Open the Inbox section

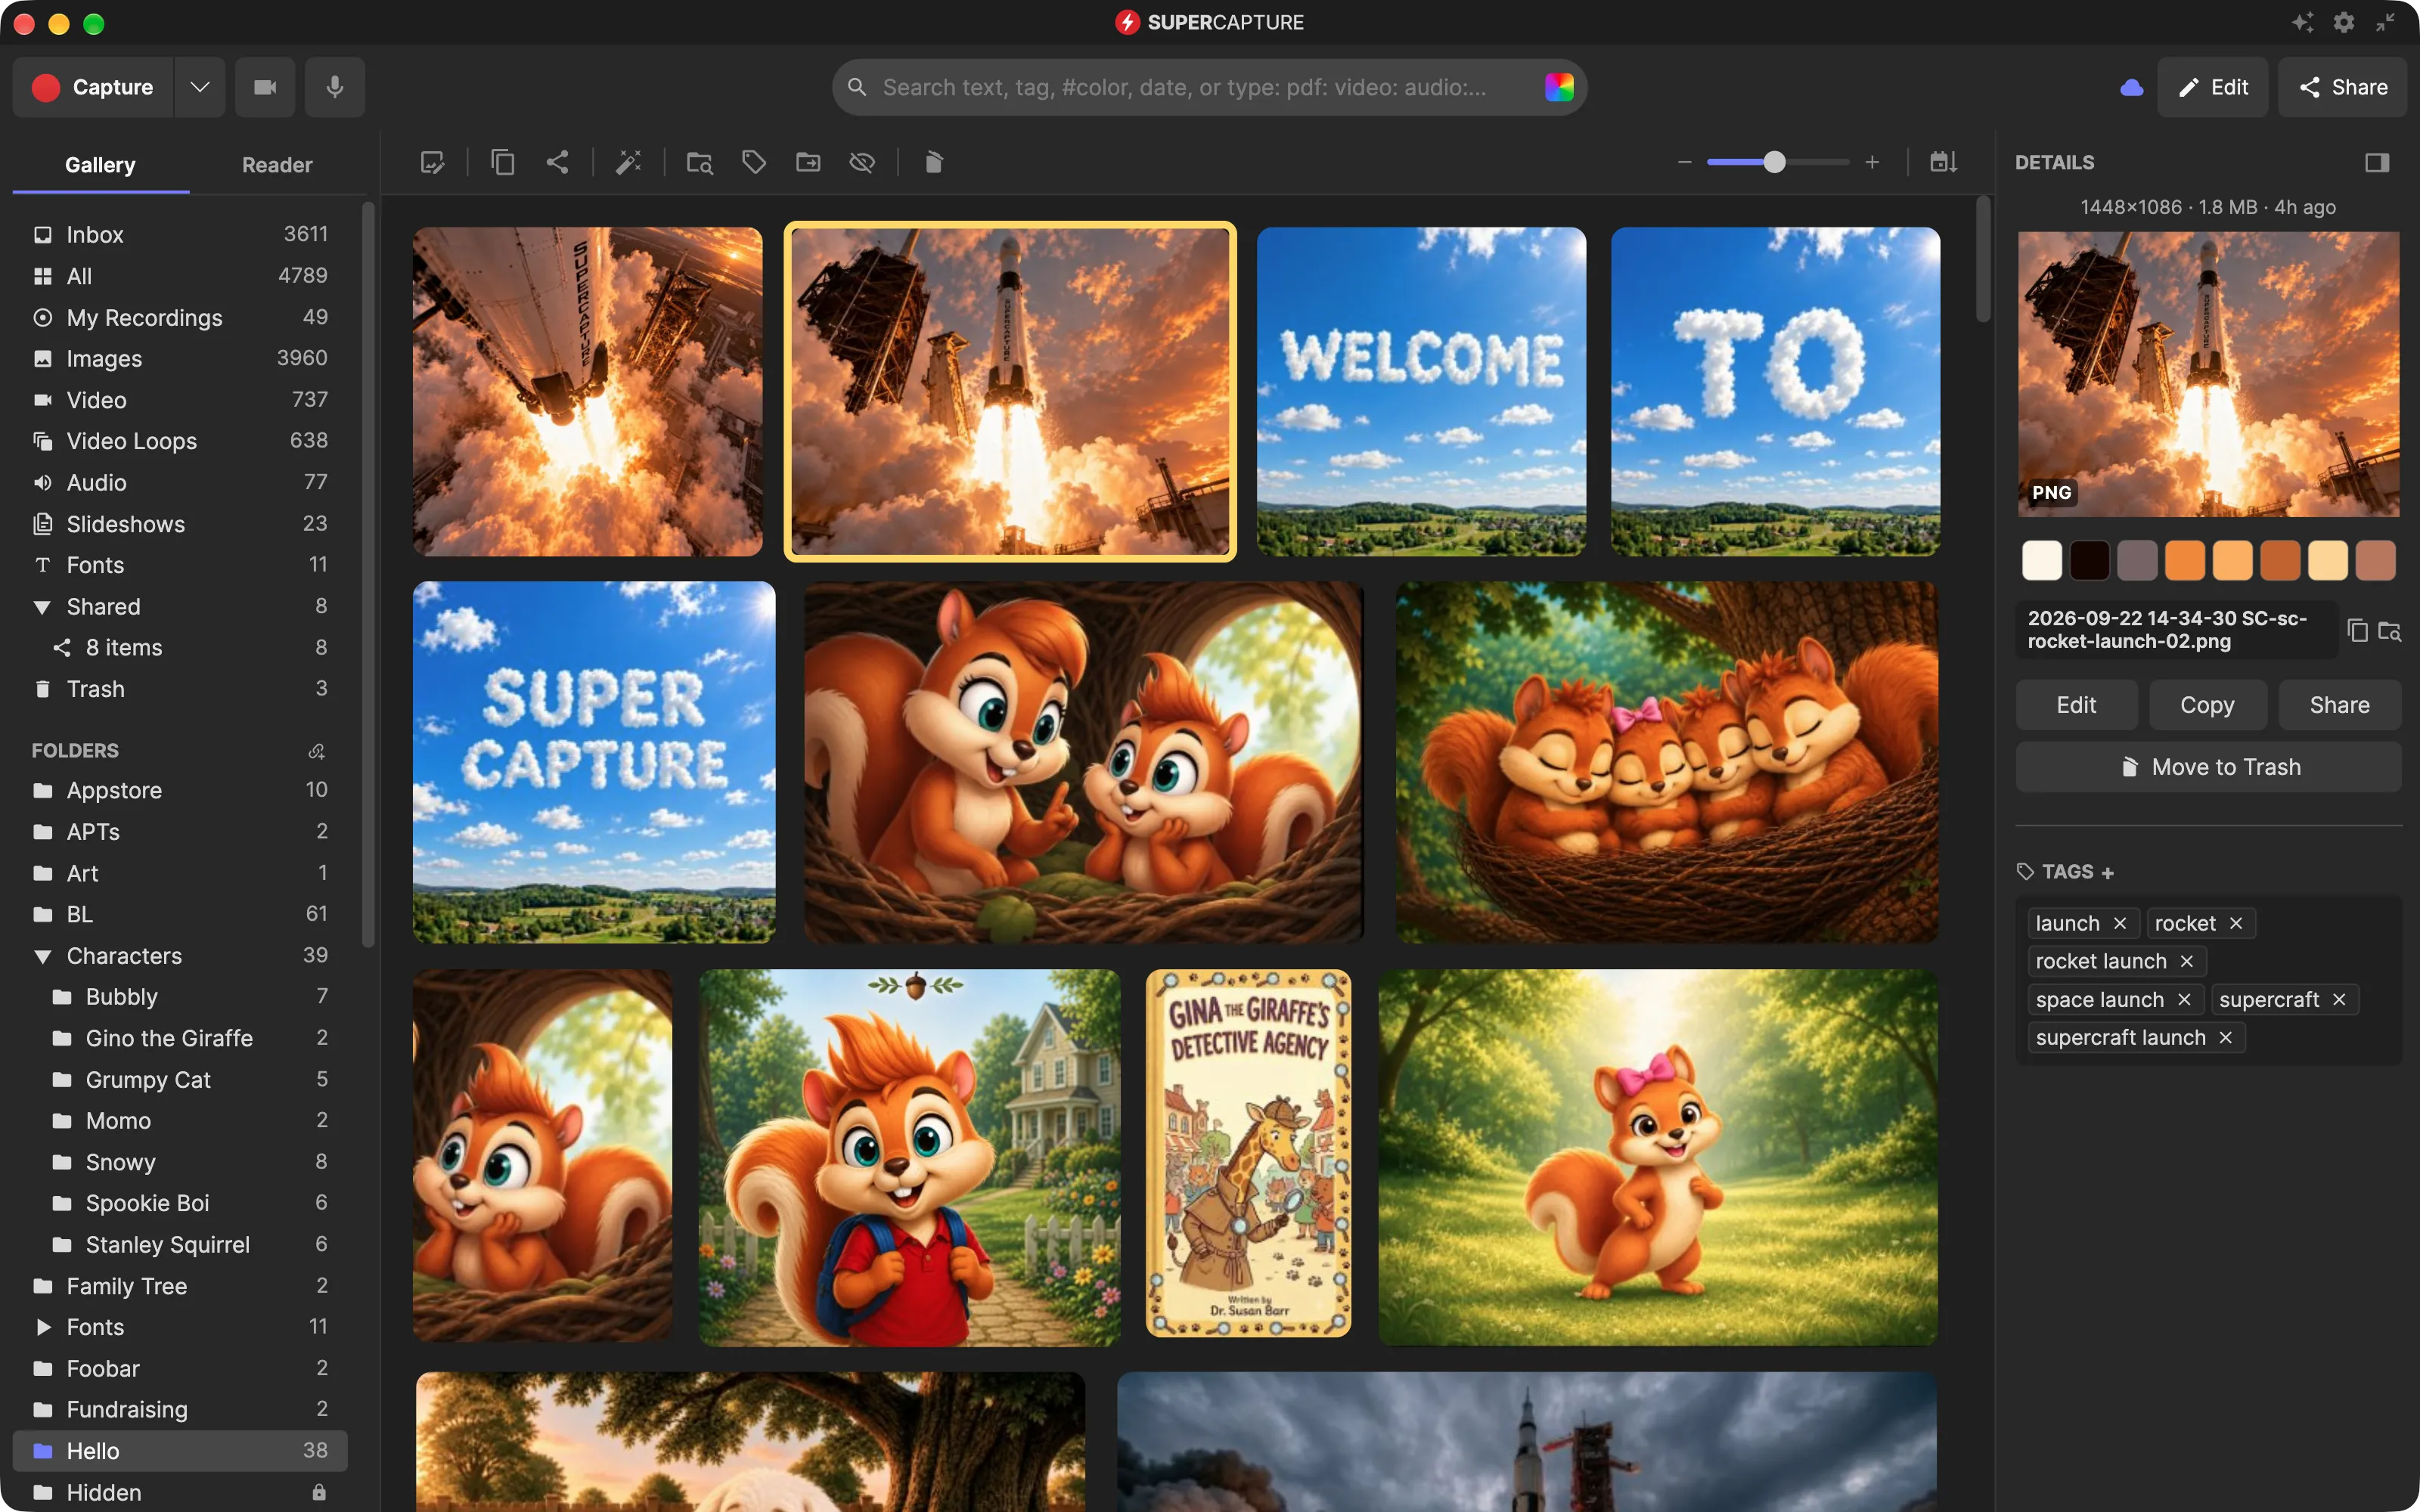(180, 234)
